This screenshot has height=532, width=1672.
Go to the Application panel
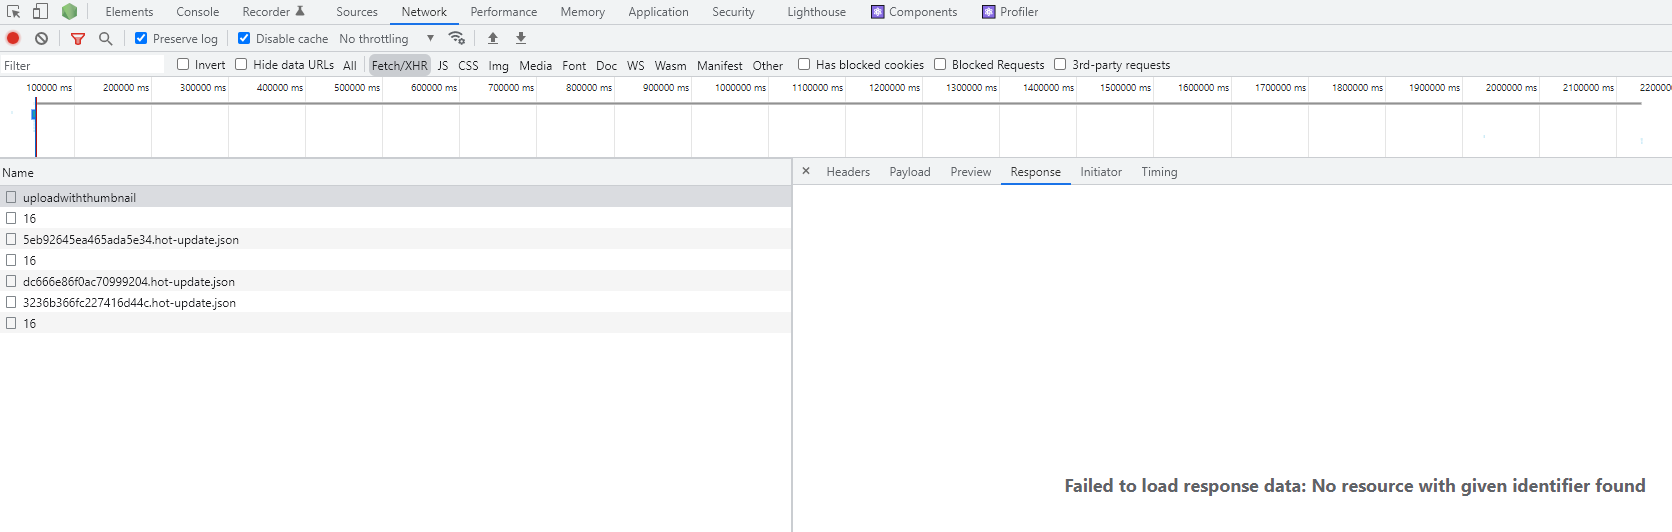tap(658, 12)
